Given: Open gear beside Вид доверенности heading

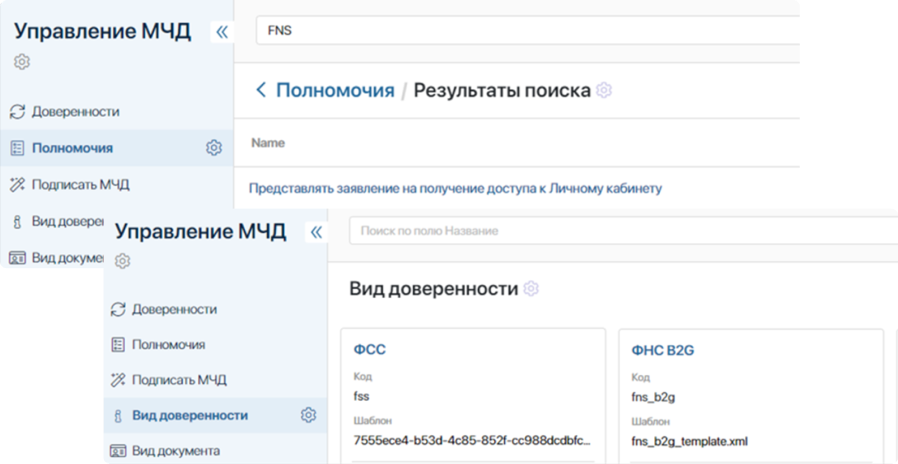Looking at the screenshot, I should click(531, 289).
